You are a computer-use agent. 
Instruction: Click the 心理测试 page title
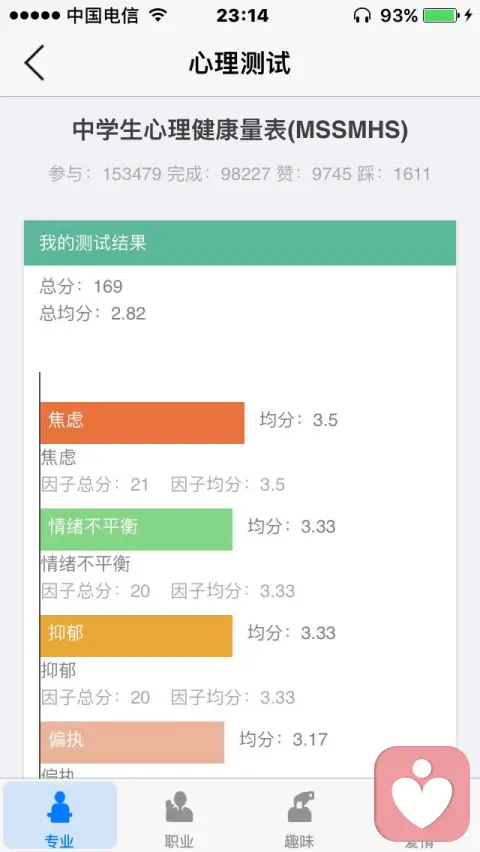(240, 63)
